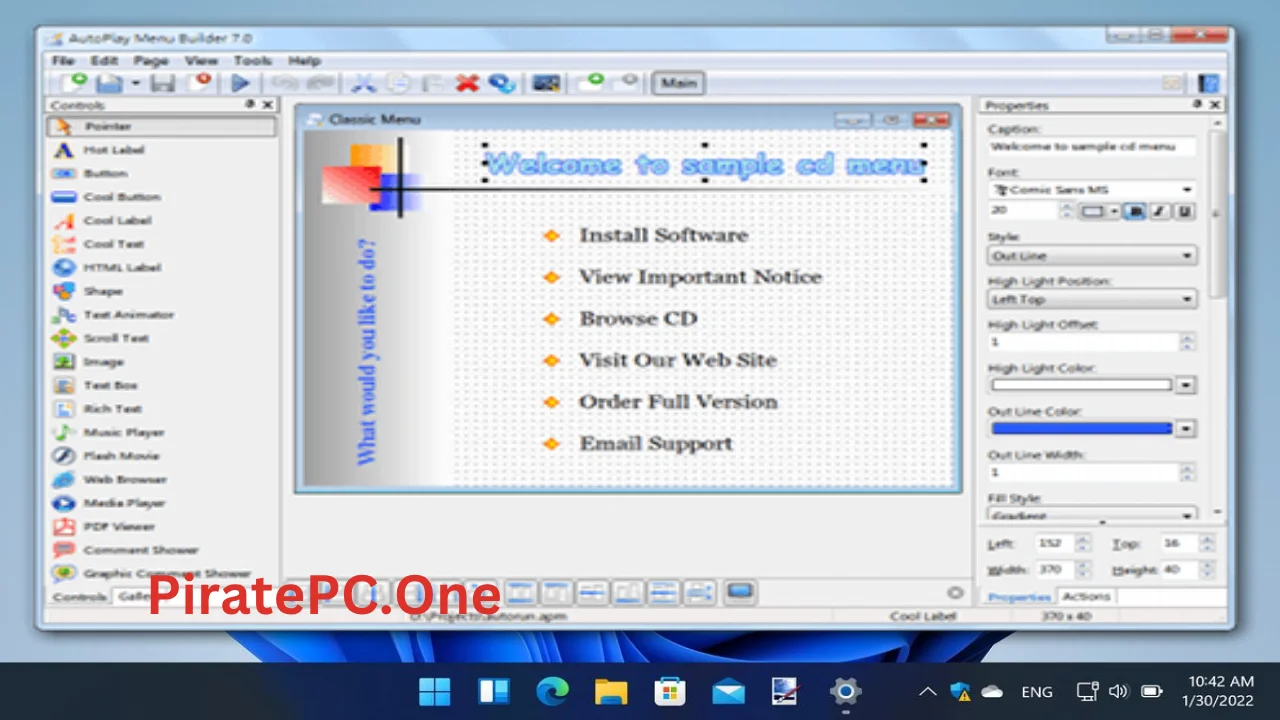Select the Scroll Text control

162,338
